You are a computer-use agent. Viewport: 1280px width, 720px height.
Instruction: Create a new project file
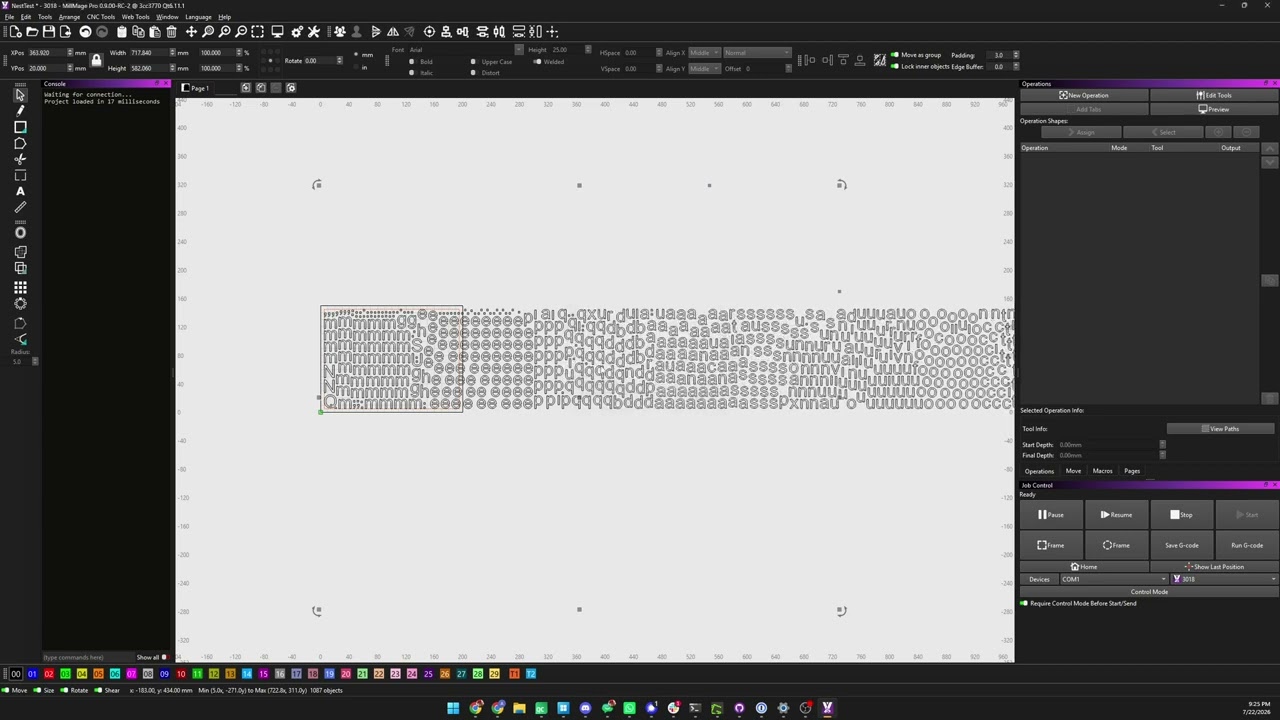(x=17, y=32)
